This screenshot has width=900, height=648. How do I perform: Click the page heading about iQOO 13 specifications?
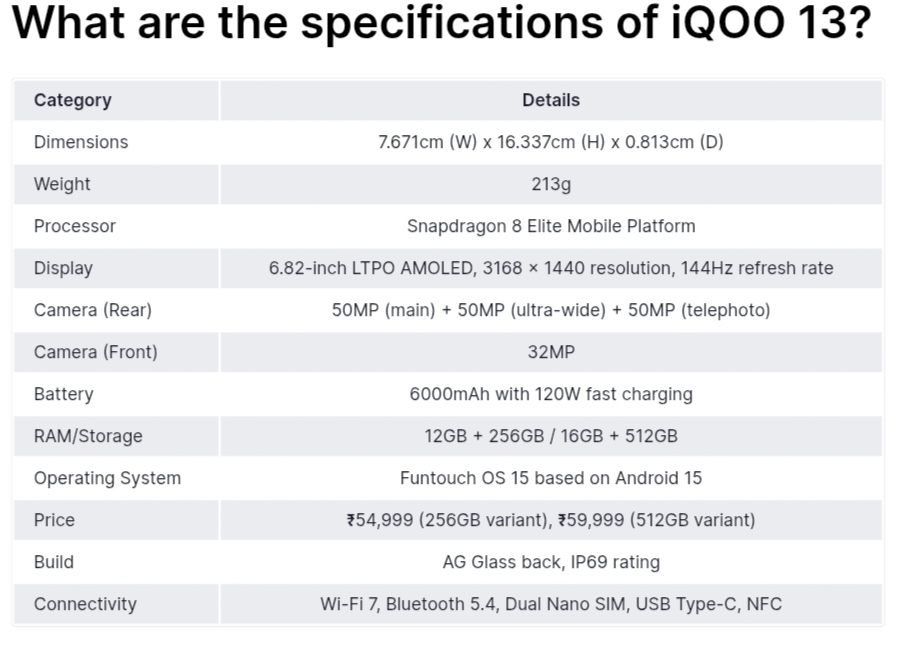click(439, 26)
